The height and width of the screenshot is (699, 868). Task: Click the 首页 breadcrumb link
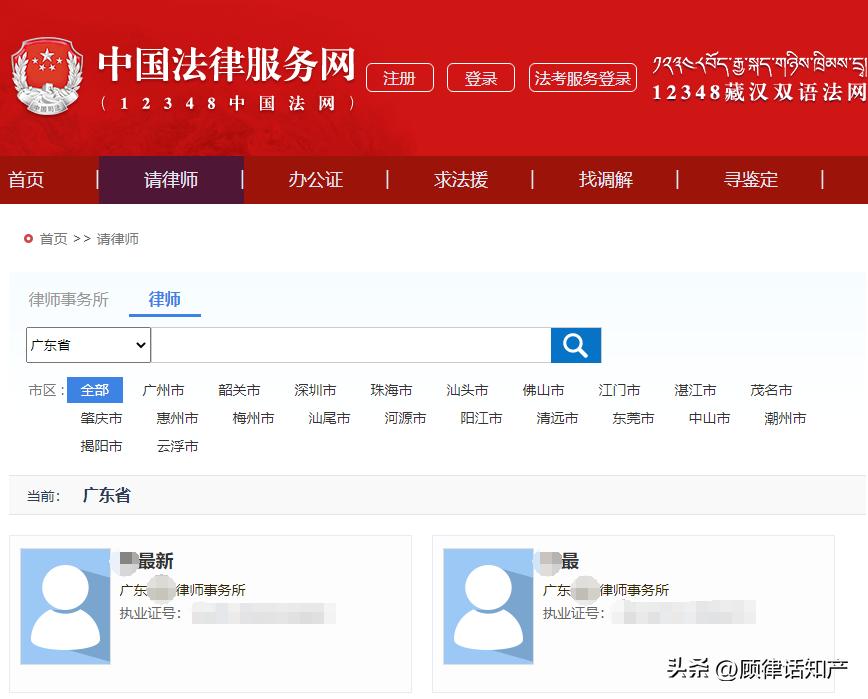tap(52, 239)
